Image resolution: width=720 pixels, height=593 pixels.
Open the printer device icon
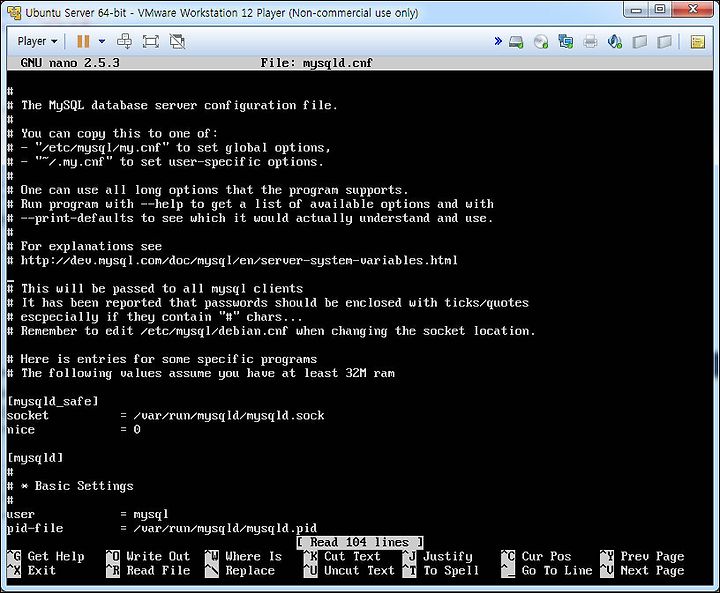590,42
